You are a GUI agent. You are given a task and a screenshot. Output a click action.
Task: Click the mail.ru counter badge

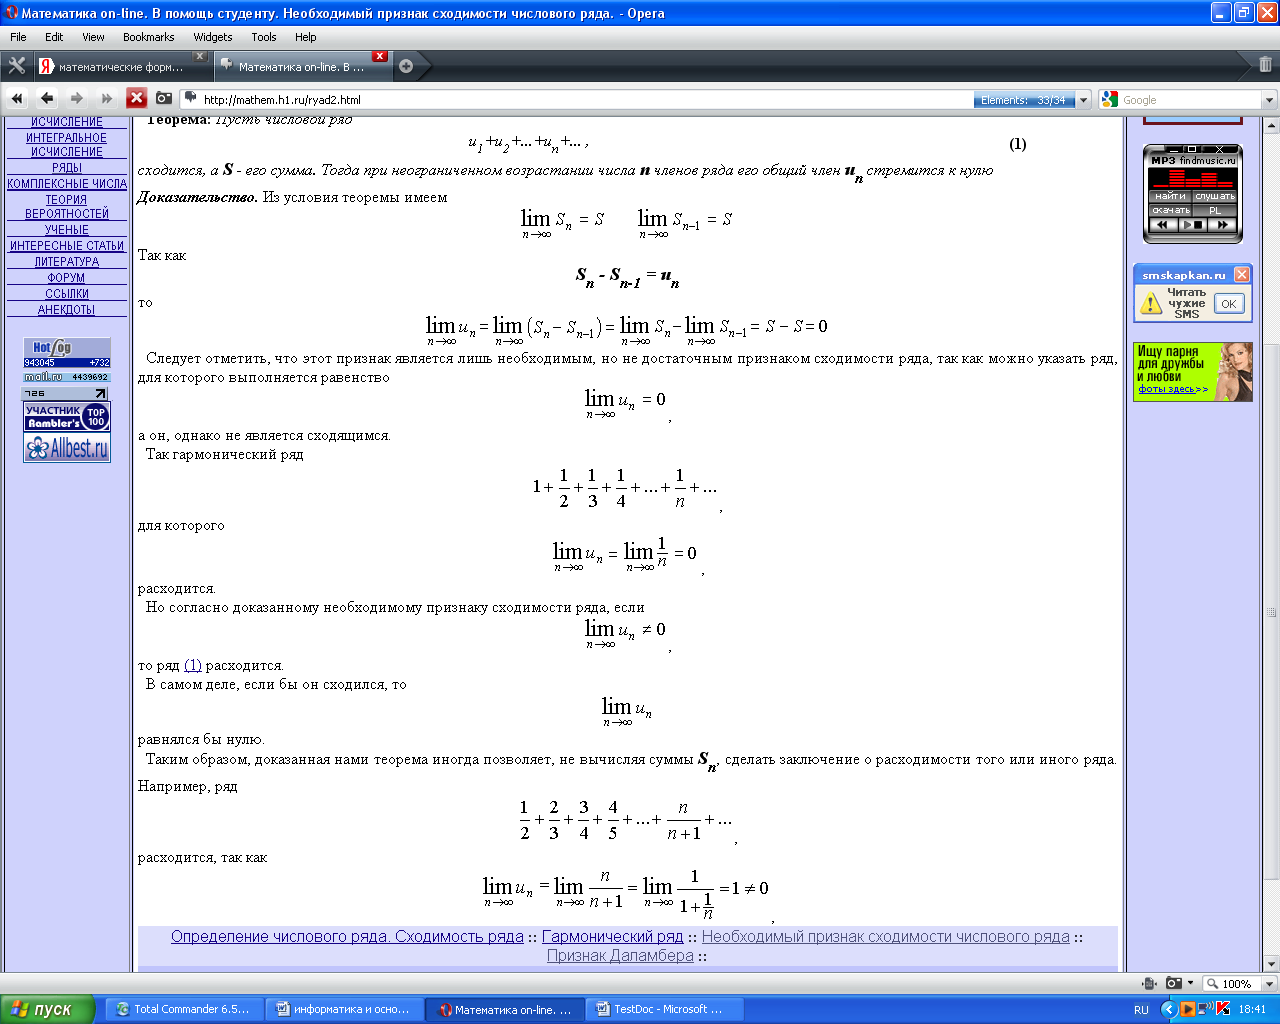coord(67,377)
